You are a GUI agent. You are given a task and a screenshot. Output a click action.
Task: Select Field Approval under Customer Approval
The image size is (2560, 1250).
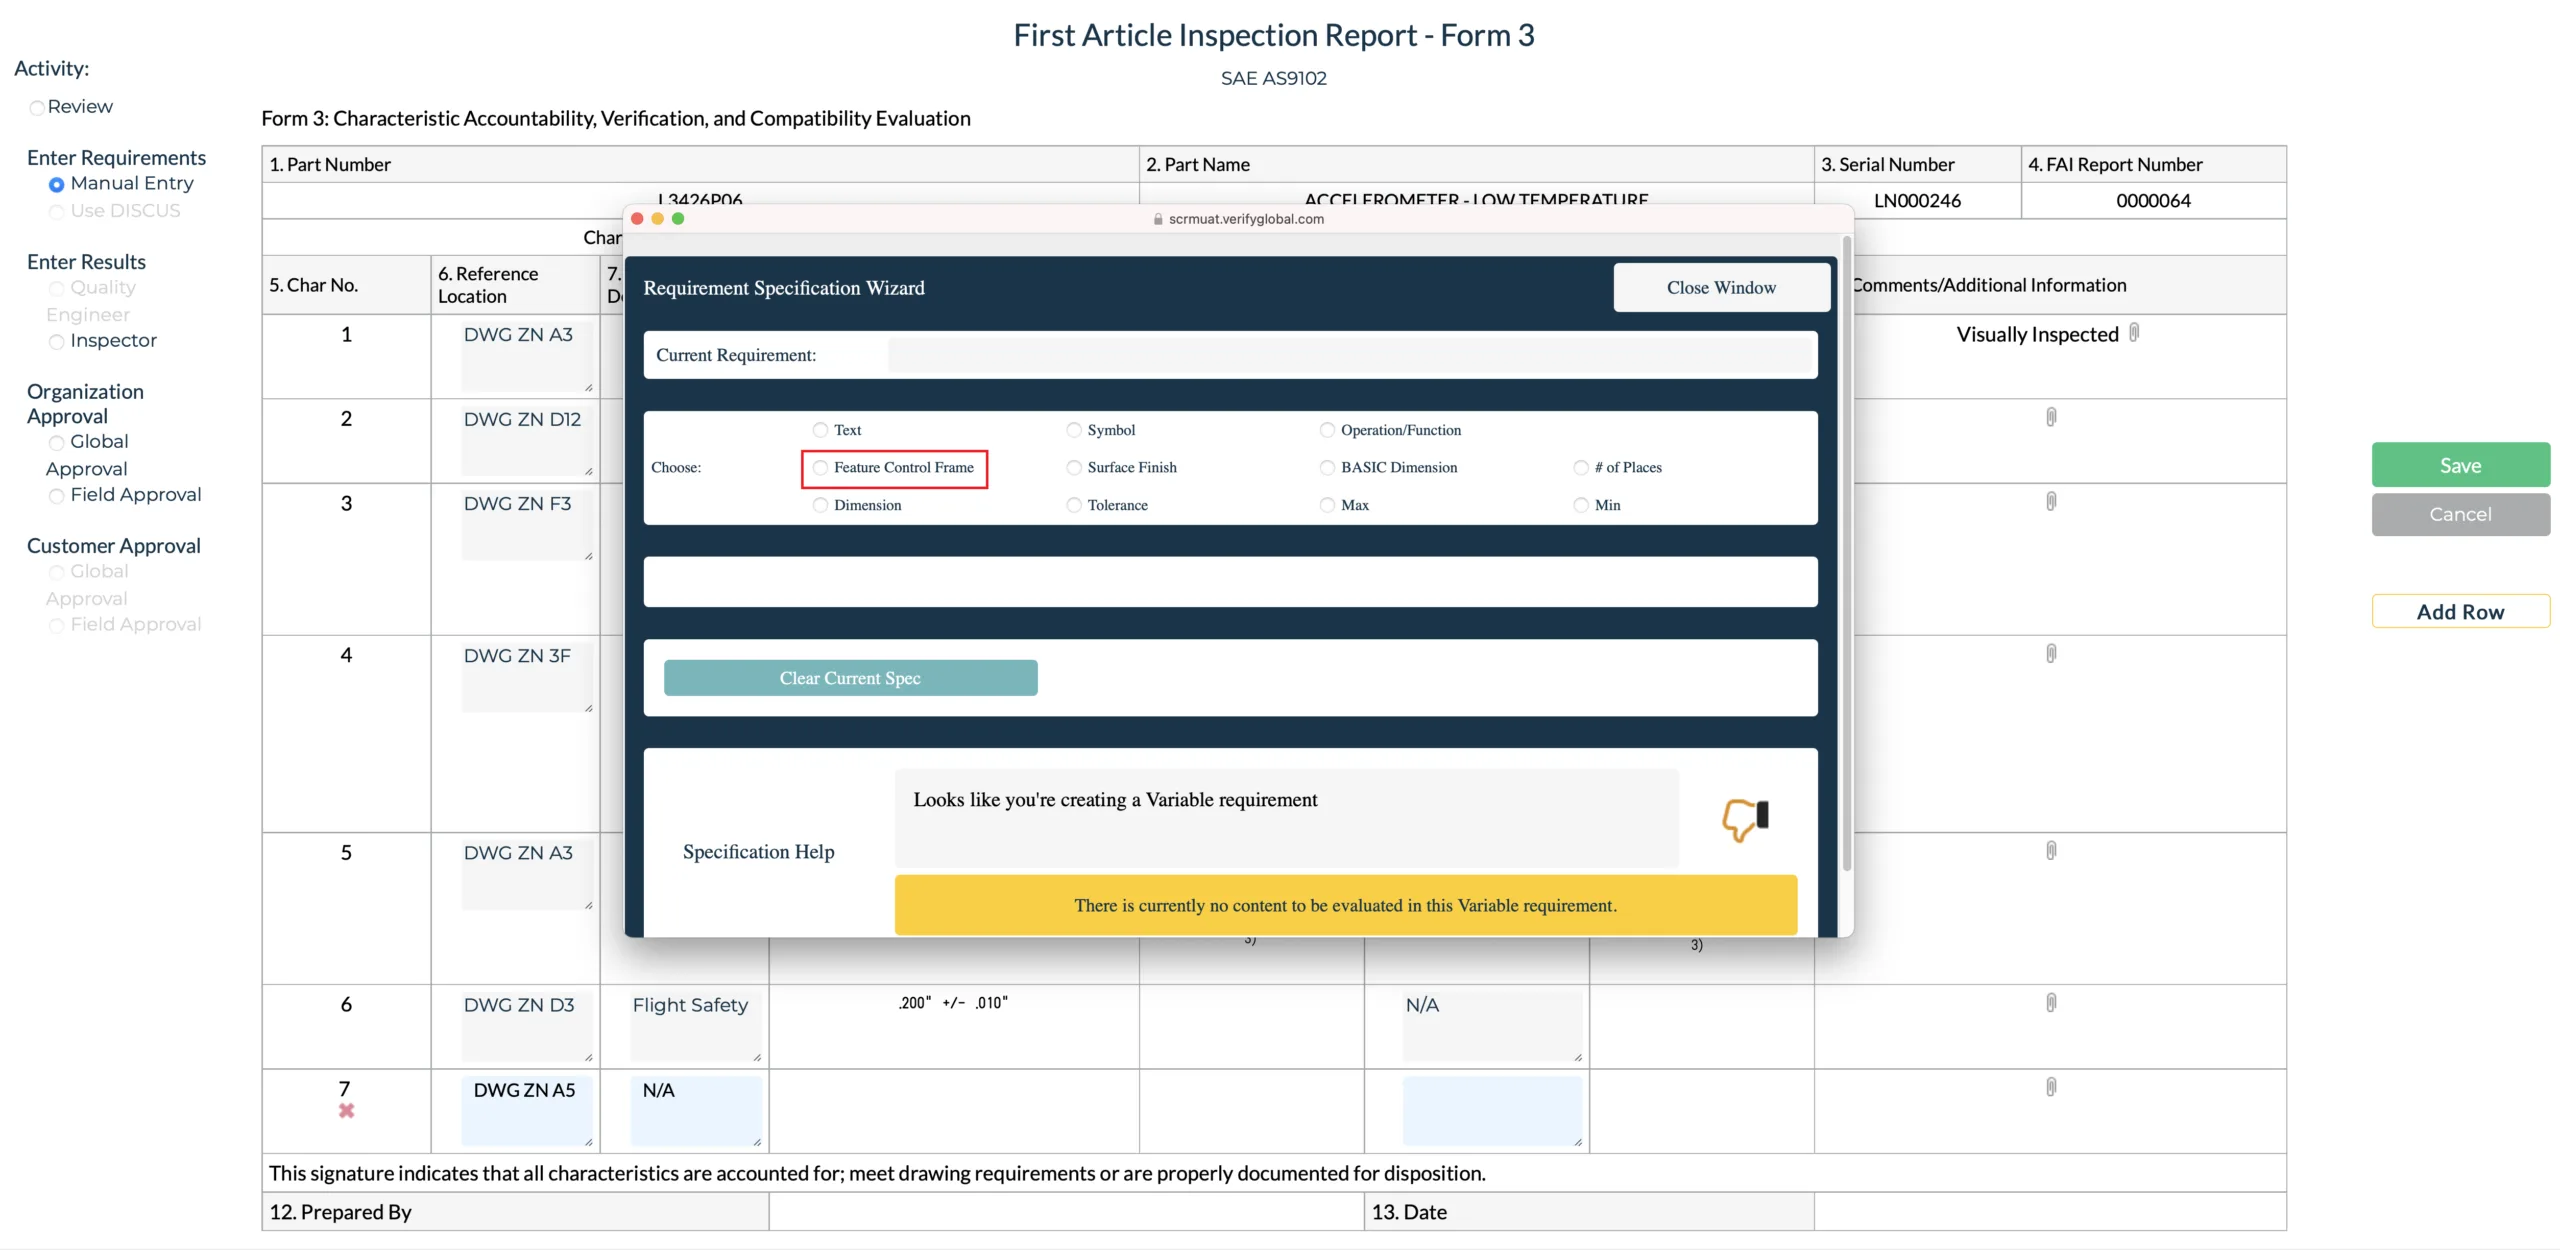coord(57,626)
